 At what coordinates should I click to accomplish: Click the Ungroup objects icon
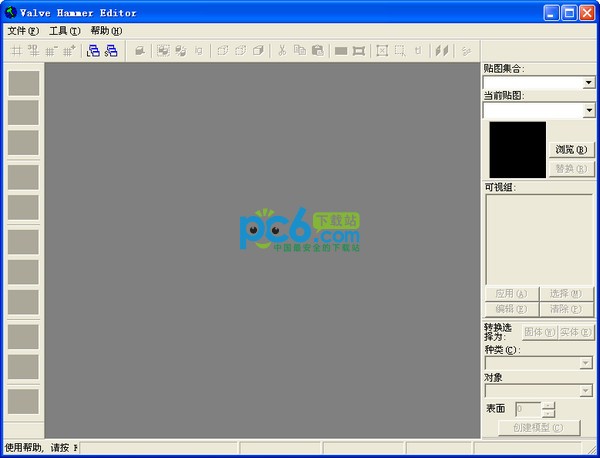(181, 51)
